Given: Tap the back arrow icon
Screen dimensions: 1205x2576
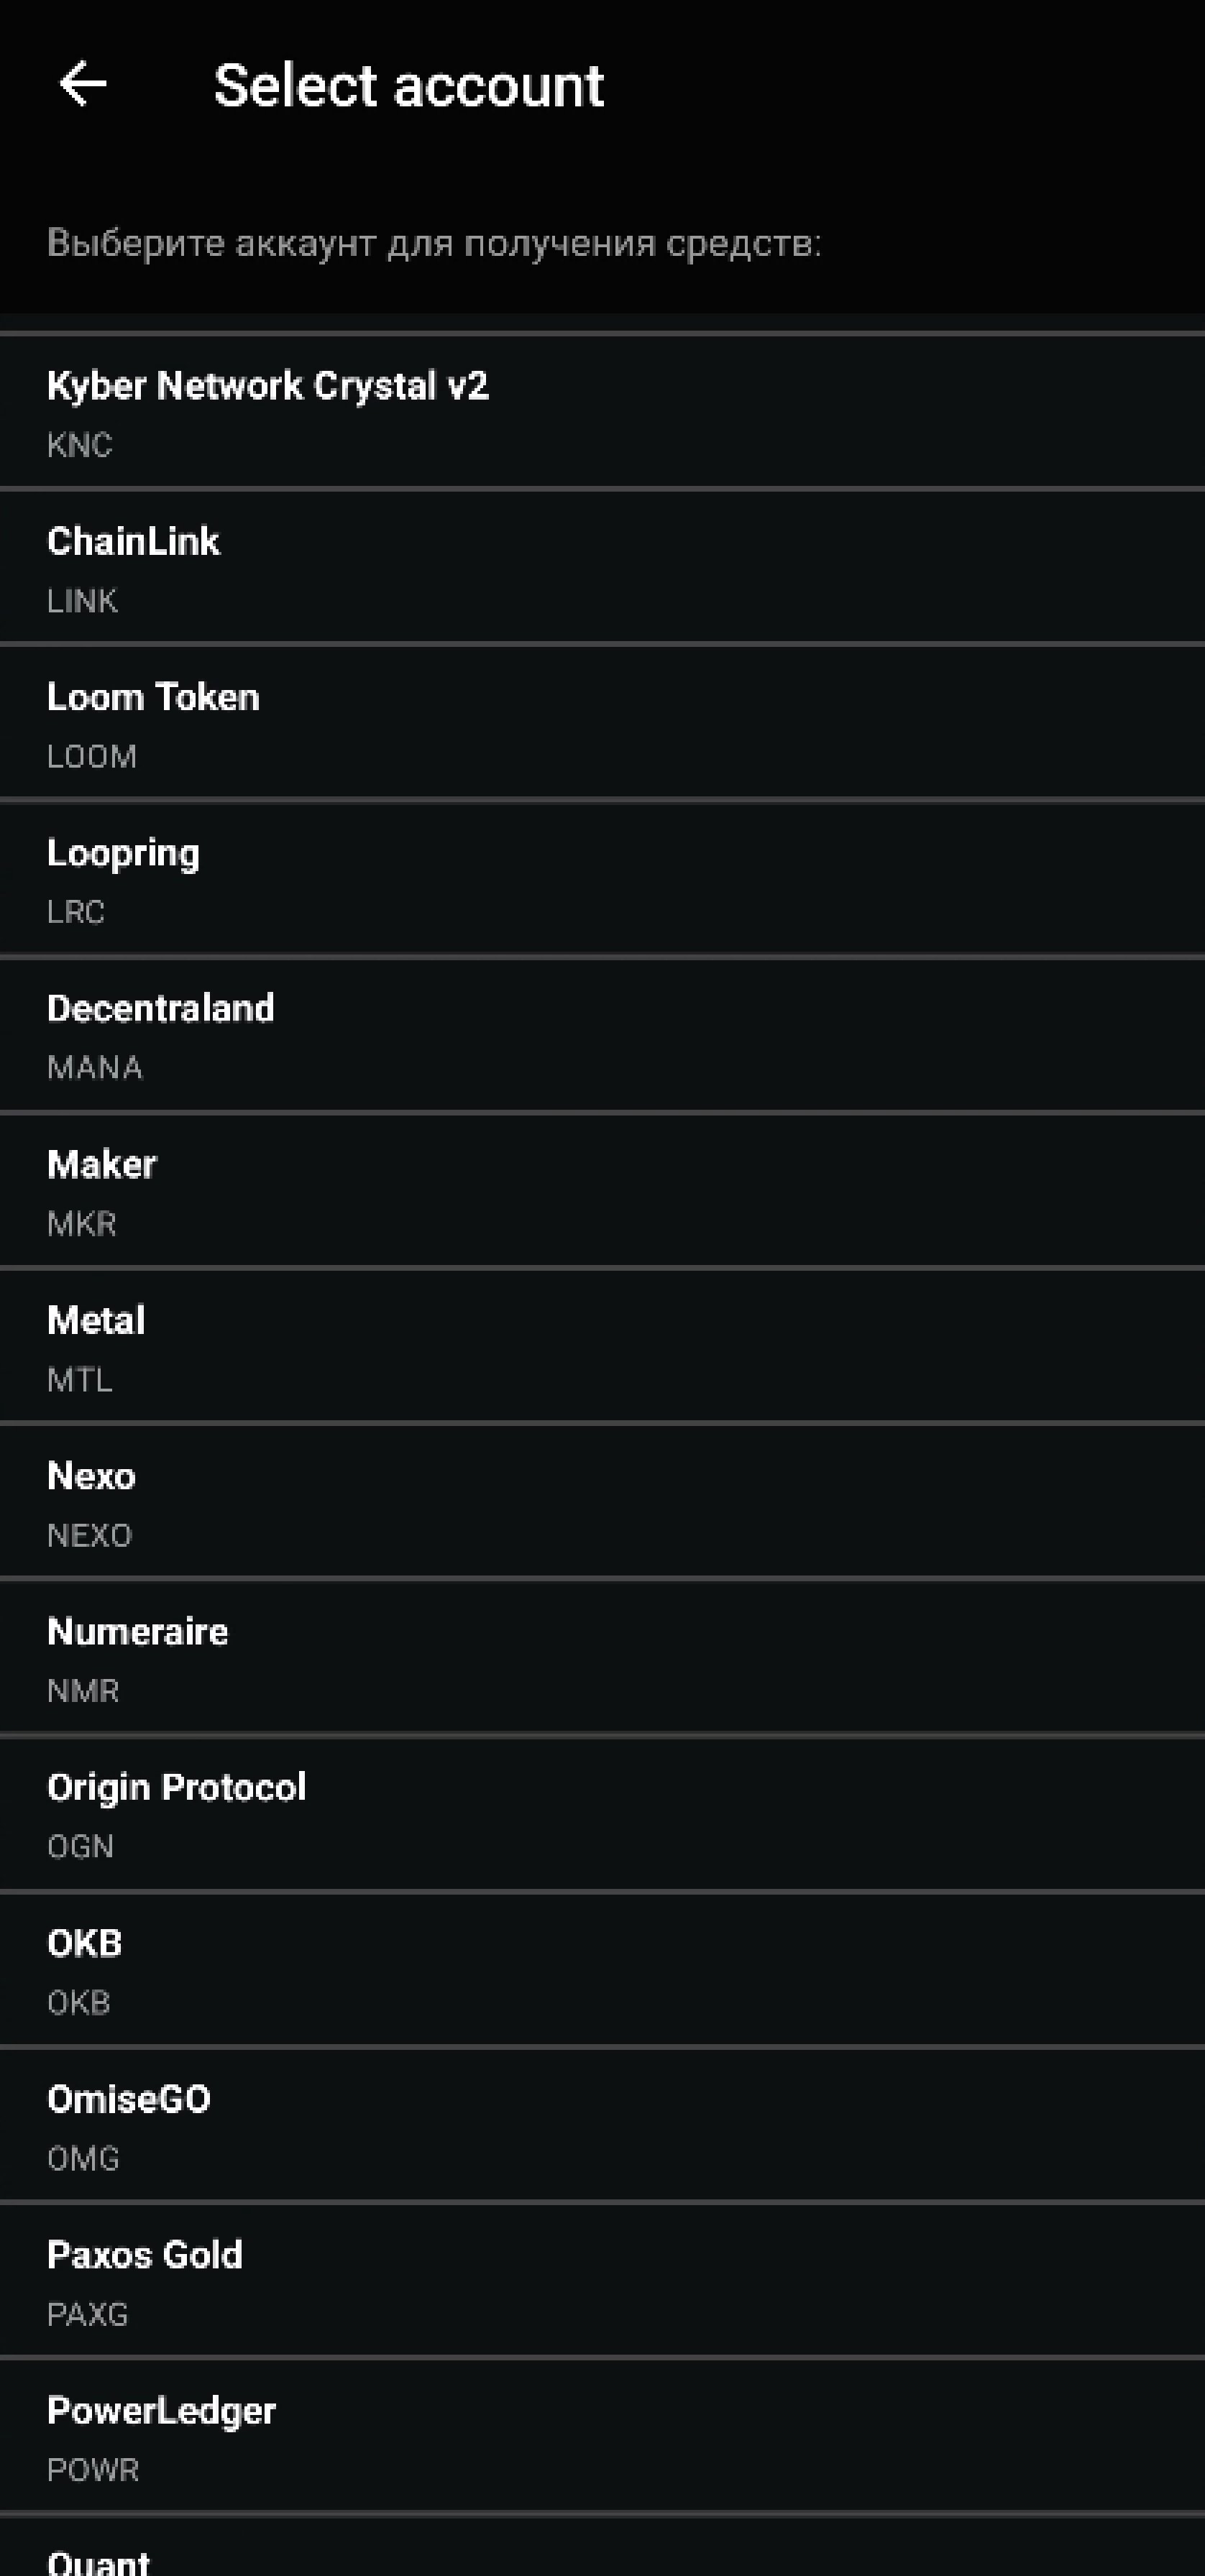Looking at the screenshot, I should [x=83, y=84].
